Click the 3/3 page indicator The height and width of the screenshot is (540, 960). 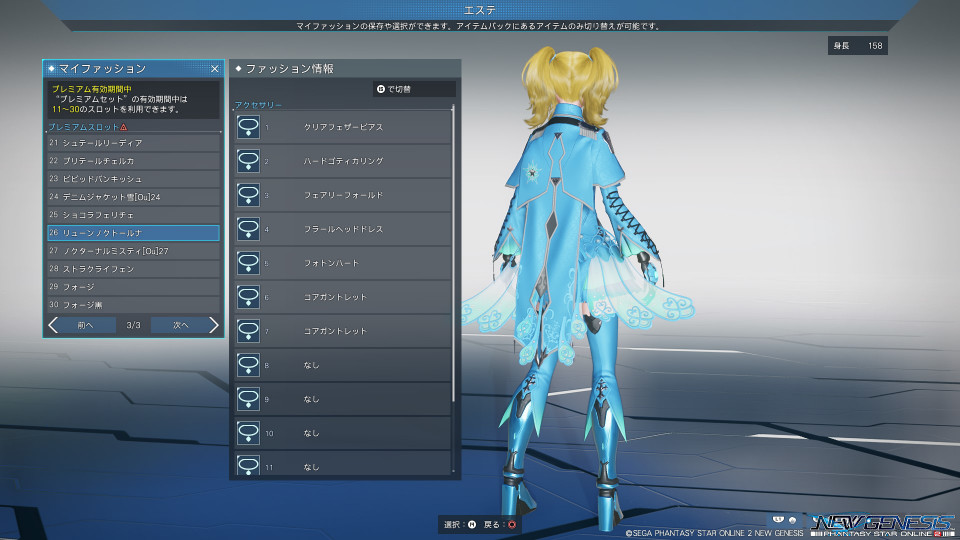[x=133, y=325]
